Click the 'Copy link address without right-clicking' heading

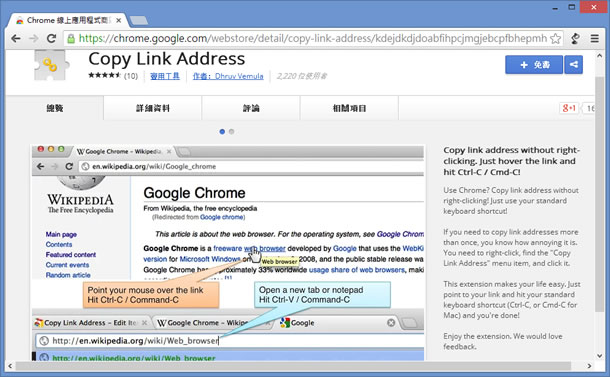512,161
